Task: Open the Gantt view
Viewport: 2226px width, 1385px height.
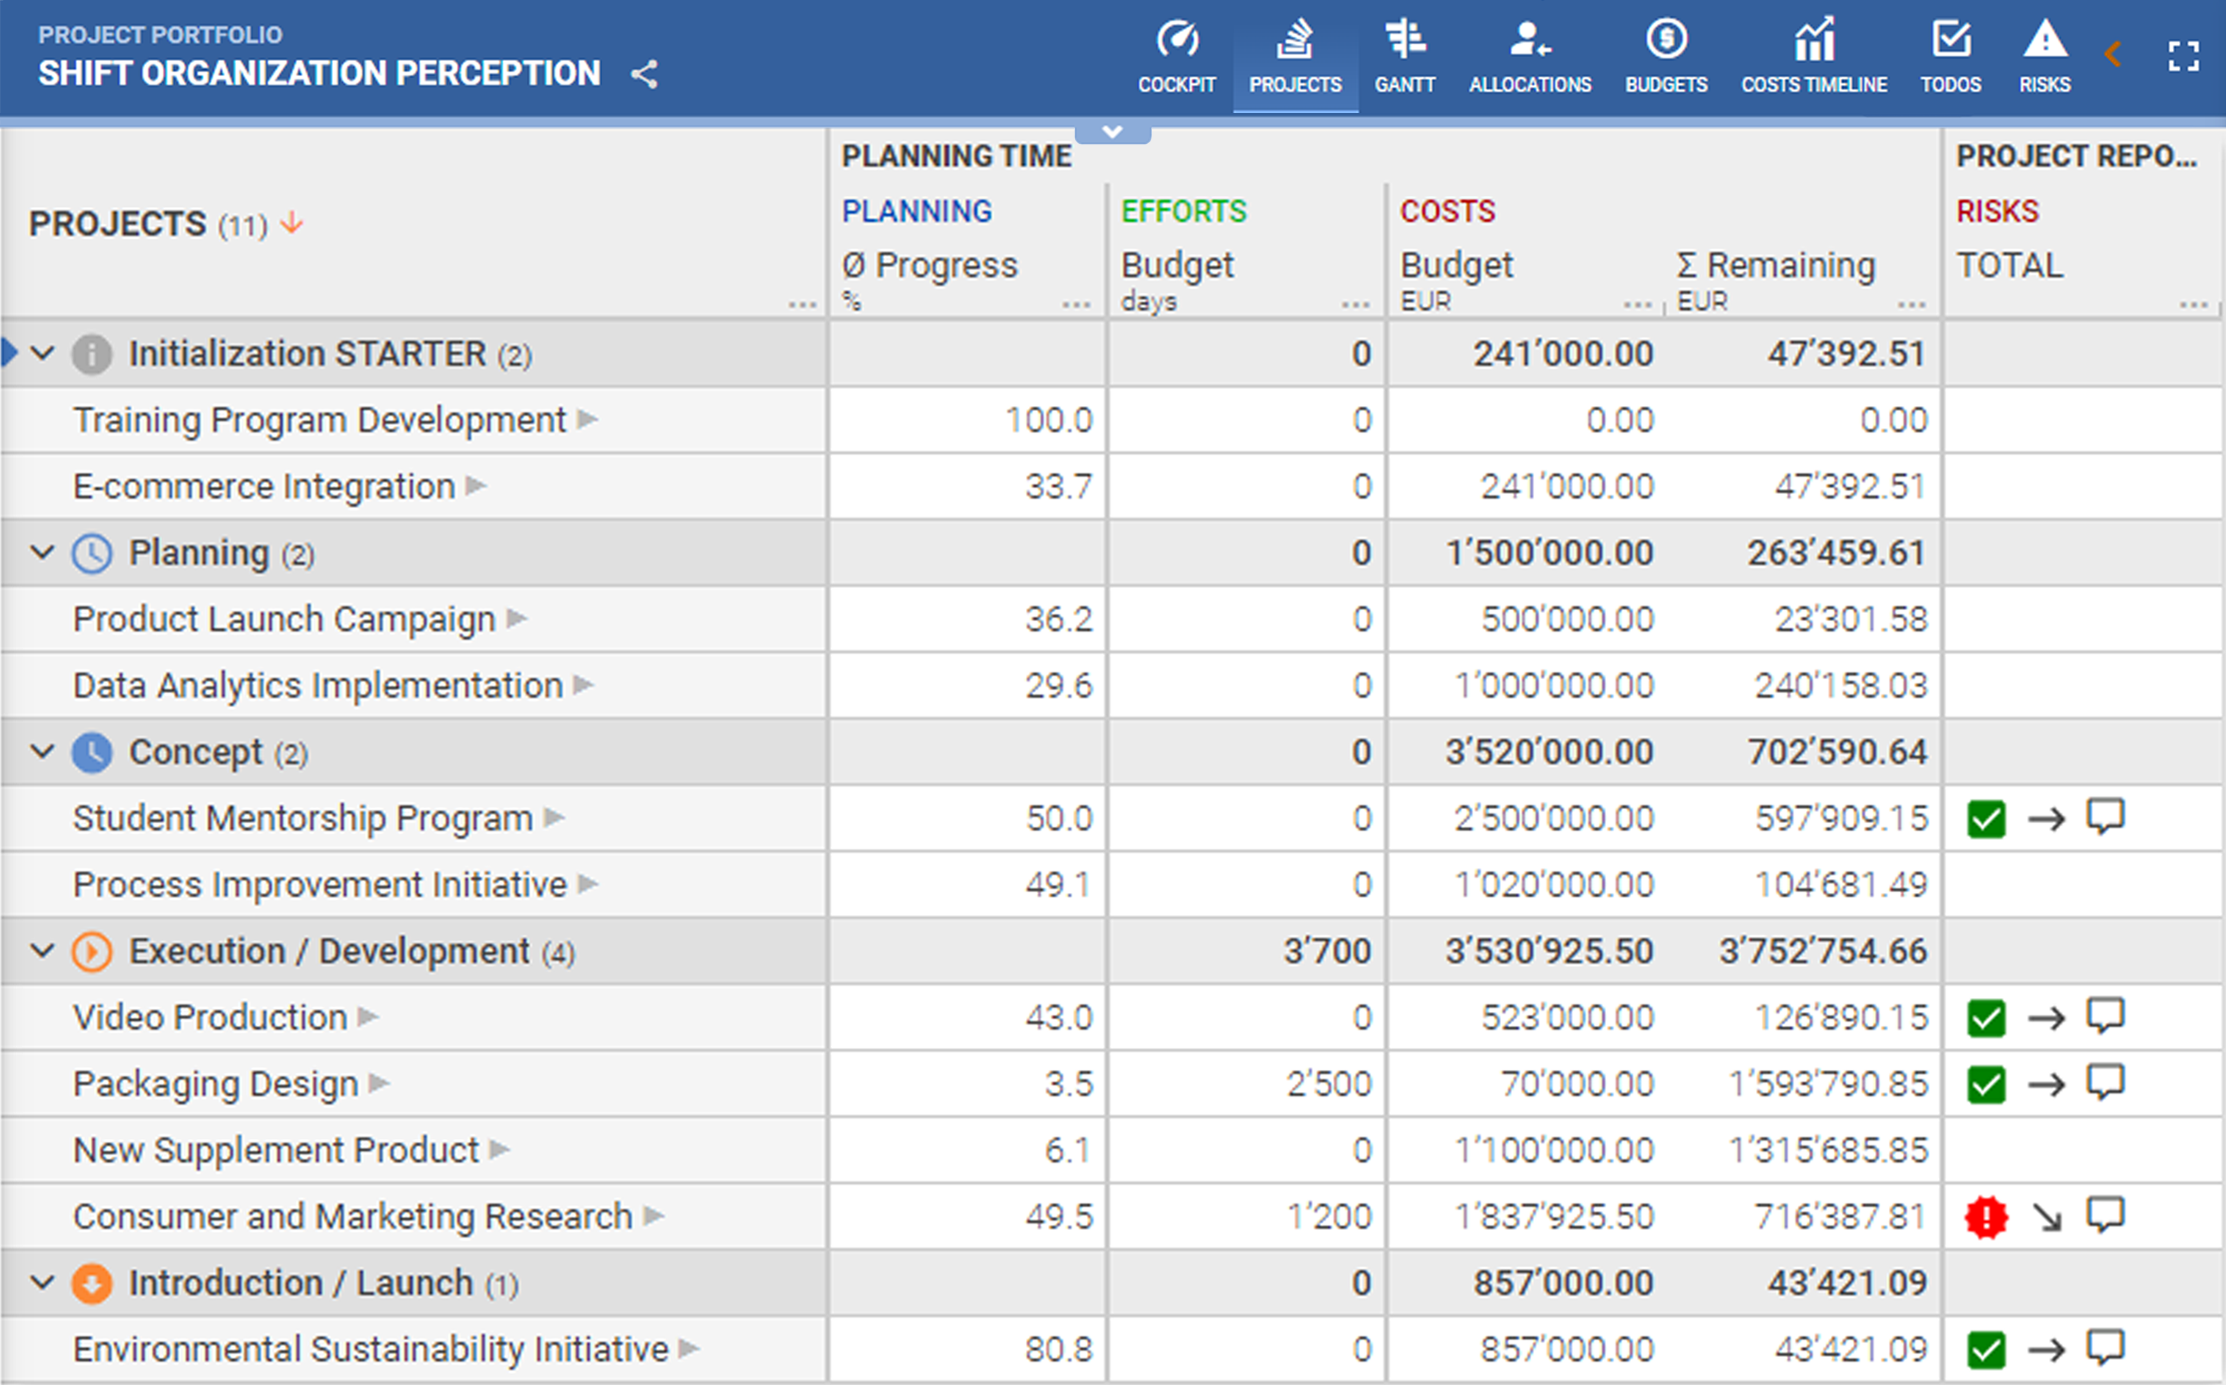Action: pos(1405,58)
